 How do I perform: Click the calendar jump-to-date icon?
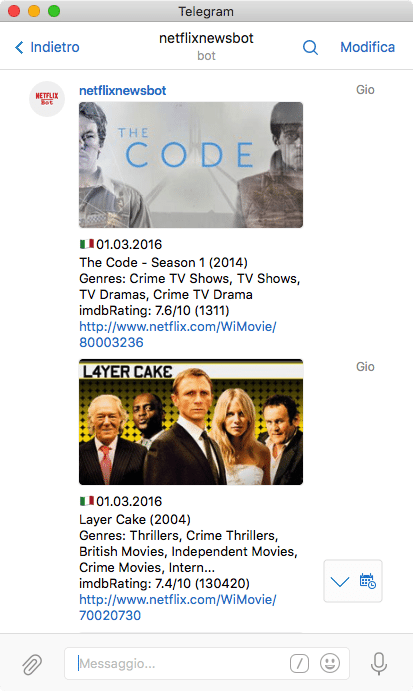[367, 581]
